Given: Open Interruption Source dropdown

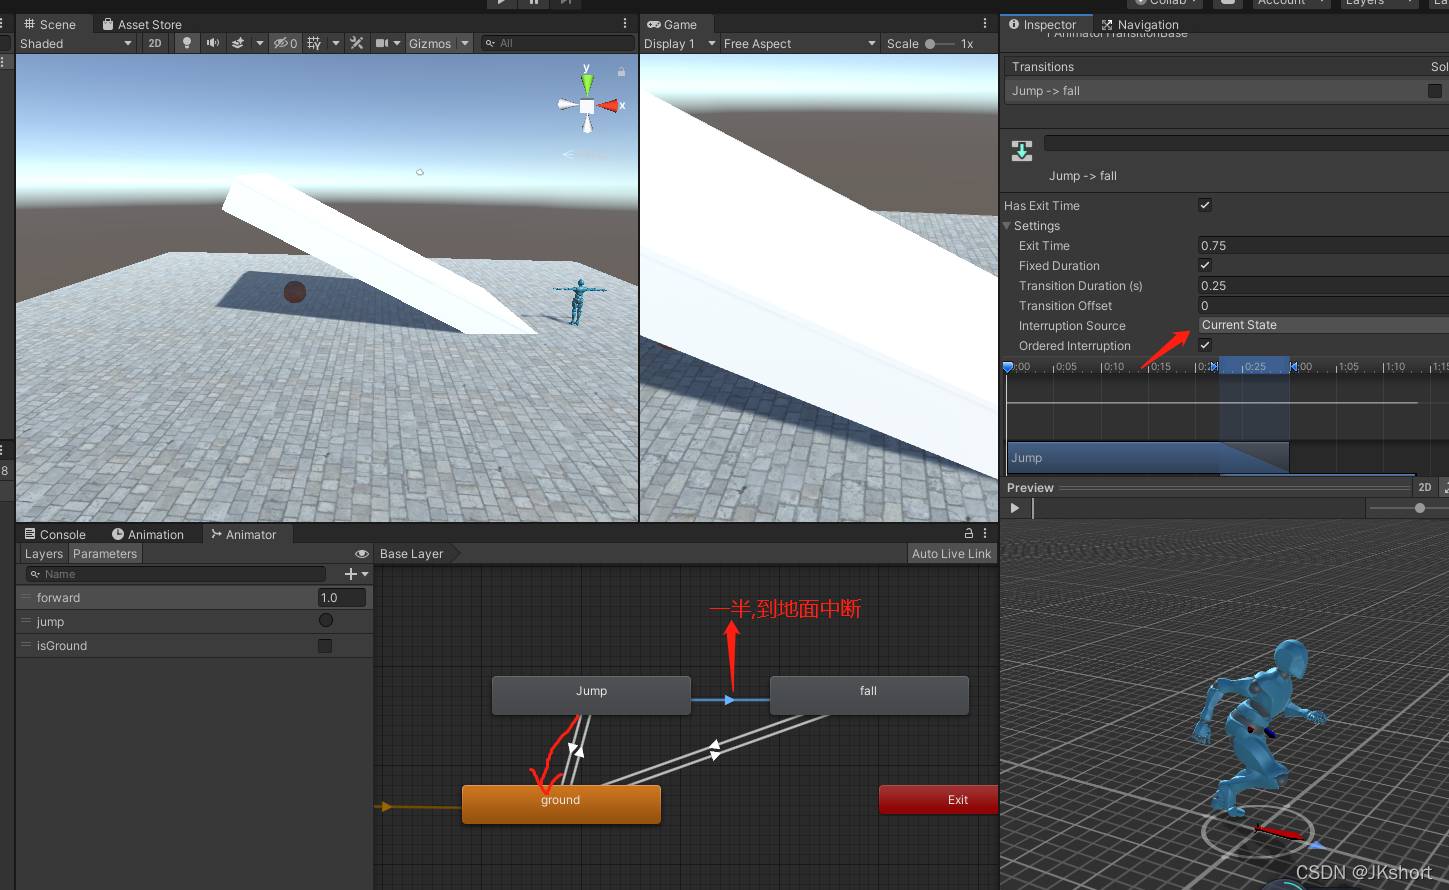Looking at the screenshot, I should 1323,325.
